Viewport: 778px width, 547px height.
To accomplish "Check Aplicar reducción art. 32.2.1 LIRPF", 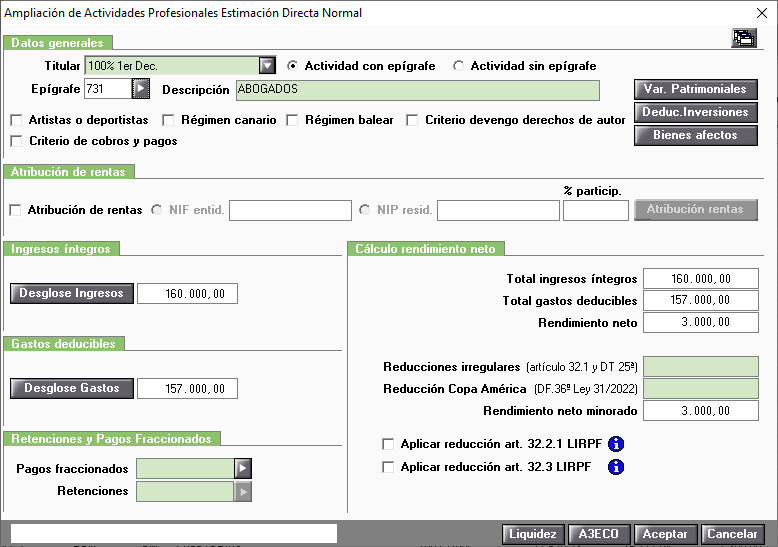I will pyautogui.click(x=388, y=444).
